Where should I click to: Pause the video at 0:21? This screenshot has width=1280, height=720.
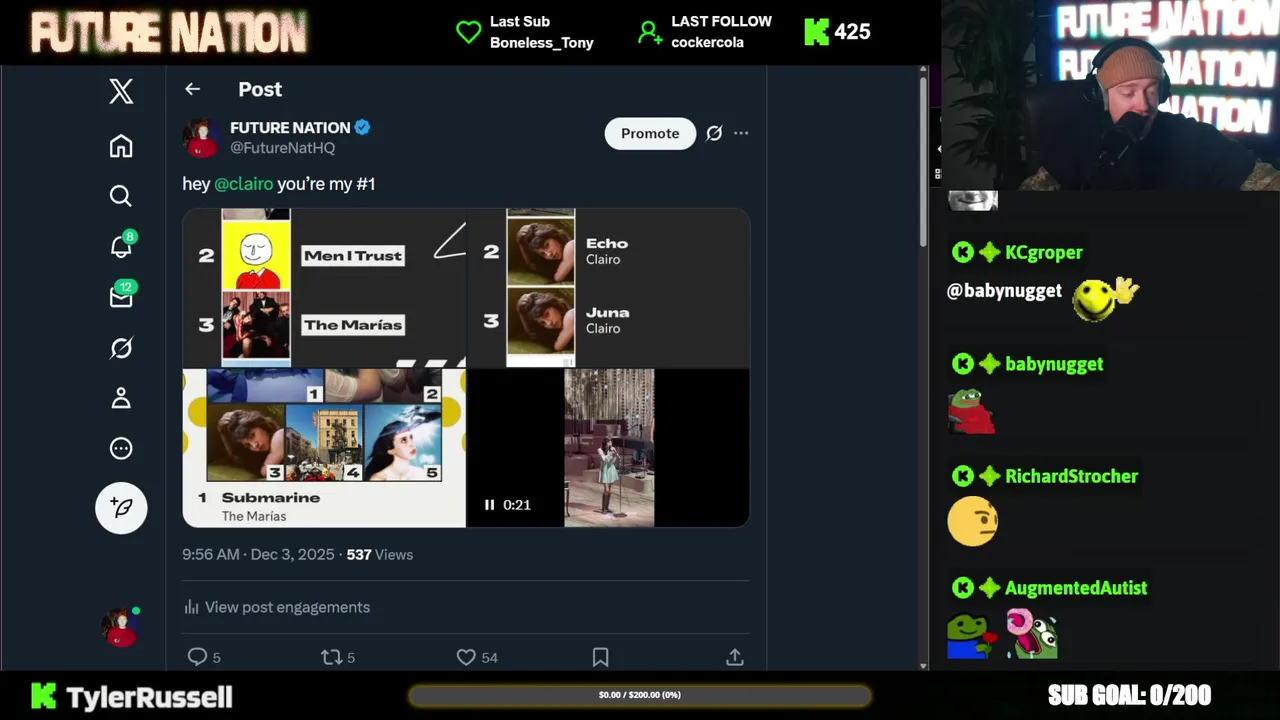(489, 505)
